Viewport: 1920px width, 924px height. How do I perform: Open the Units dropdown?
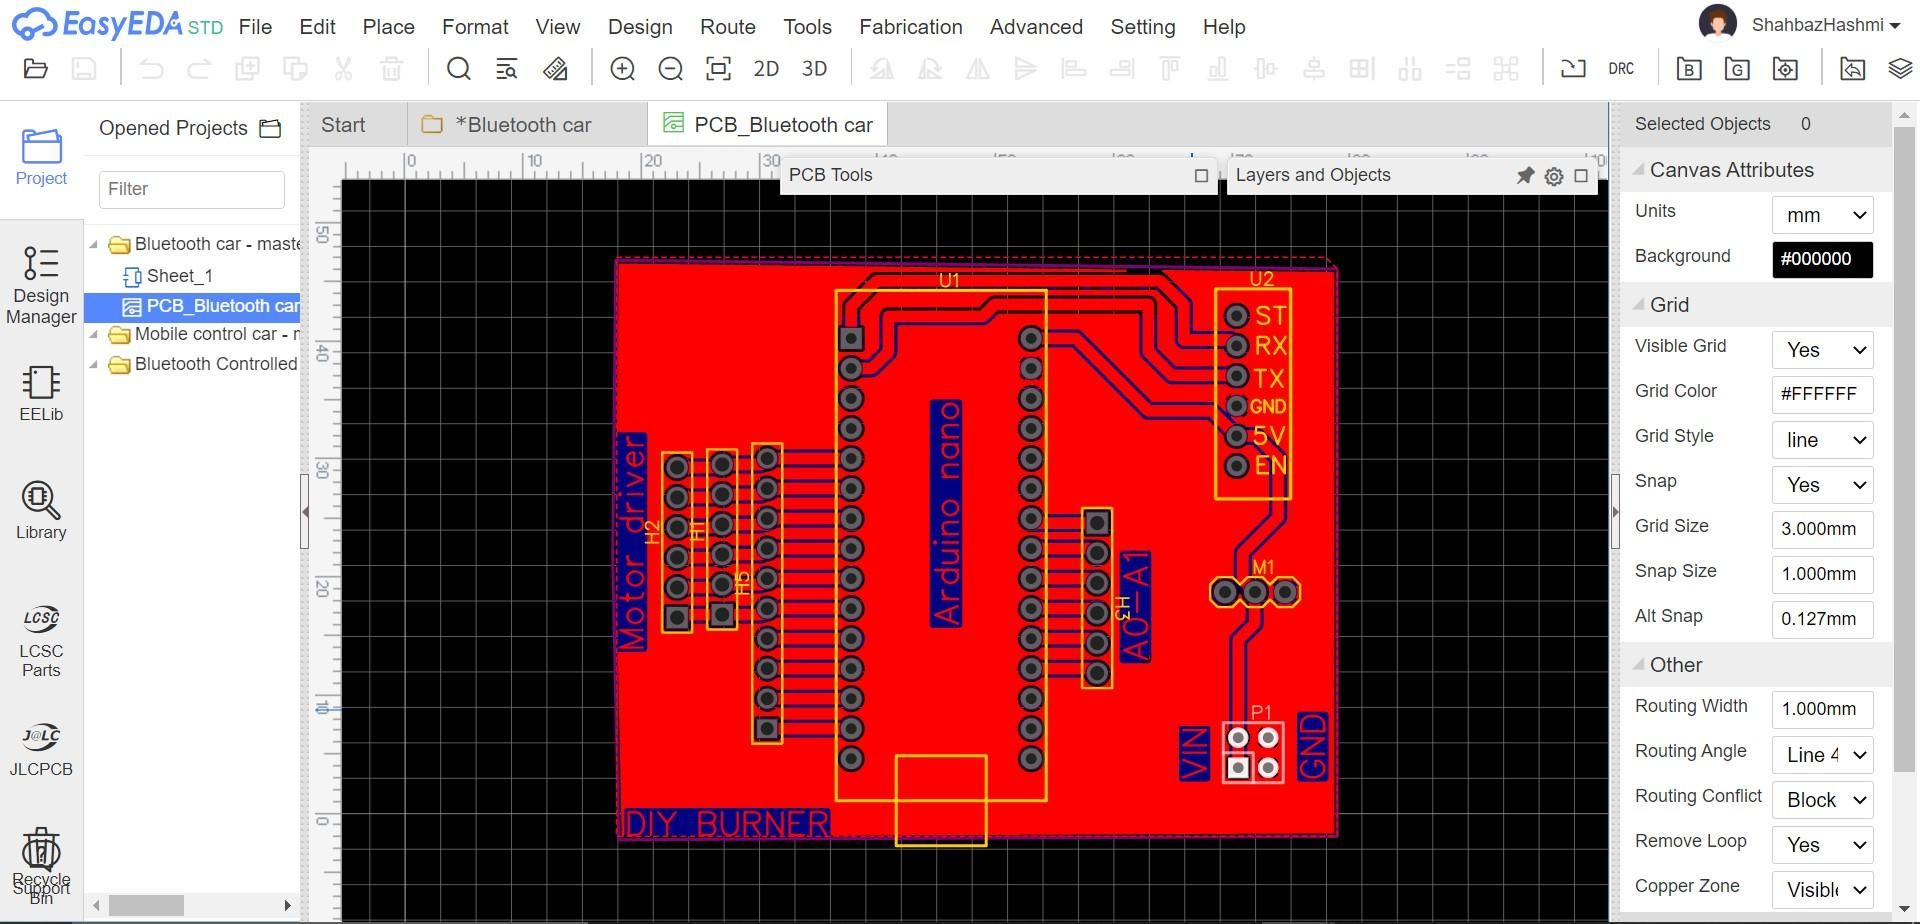[x=1820, y=214]
